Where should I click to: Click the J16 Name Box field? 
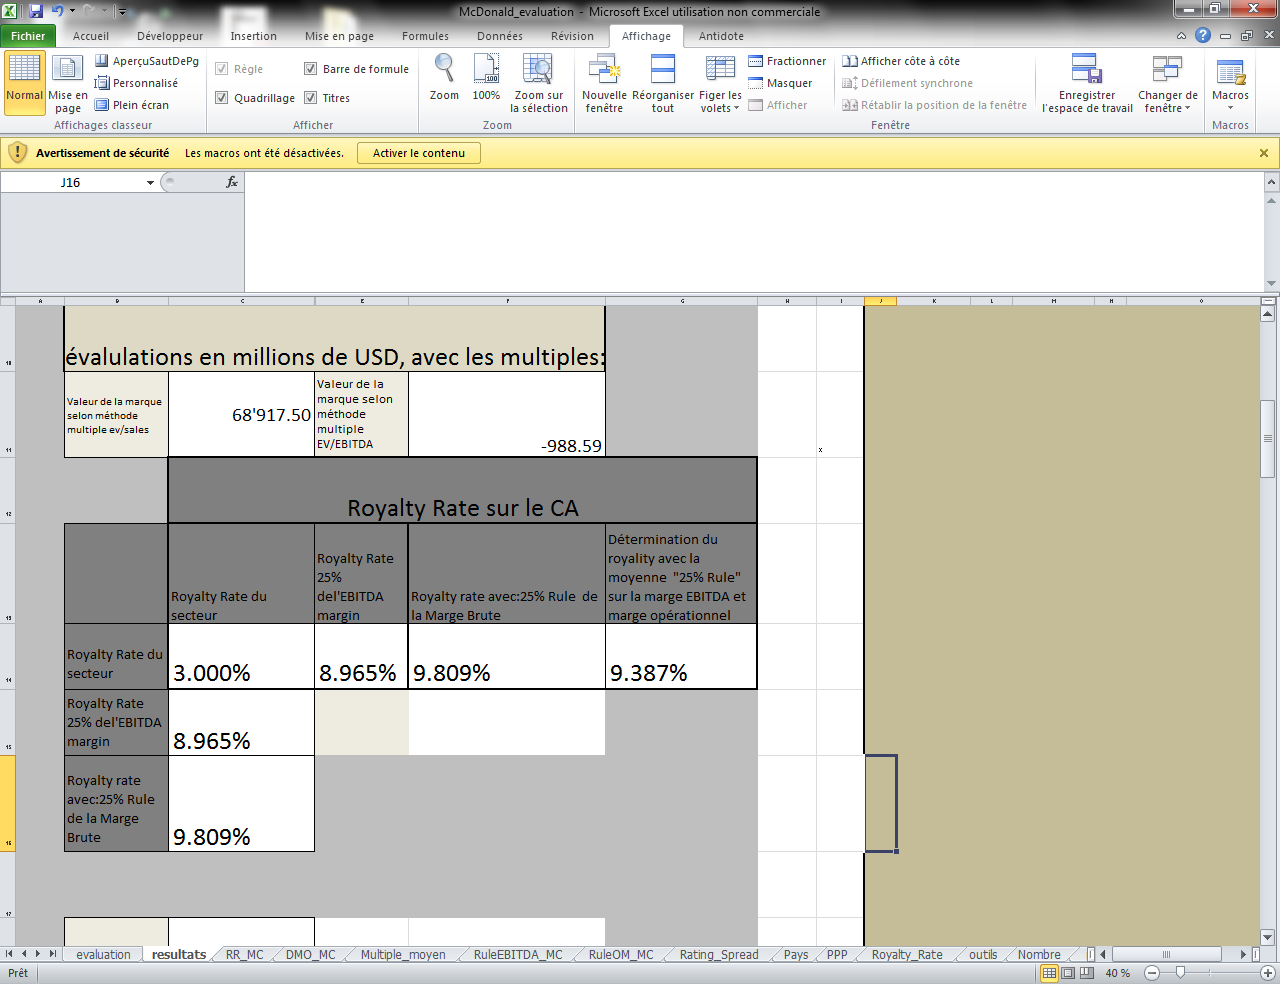pos(72,183)
